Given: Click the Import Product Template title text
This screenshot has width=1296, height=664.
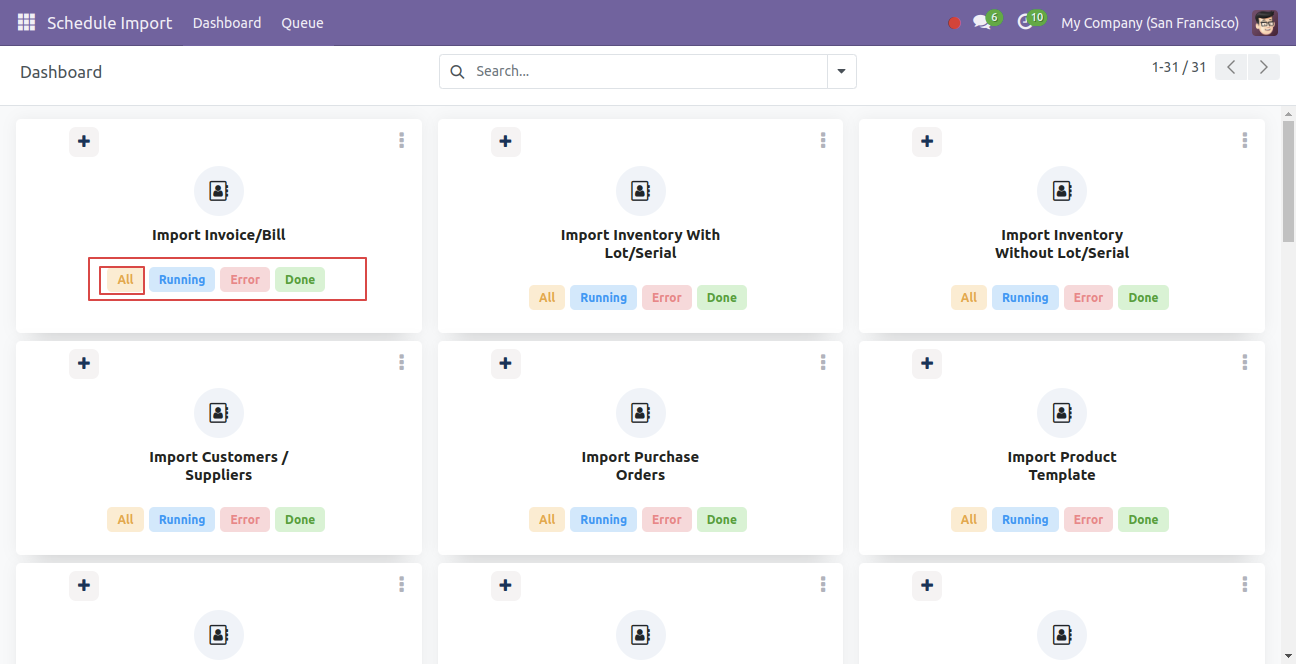Looking at the screenshot, I should click(x=1062, y=466).
